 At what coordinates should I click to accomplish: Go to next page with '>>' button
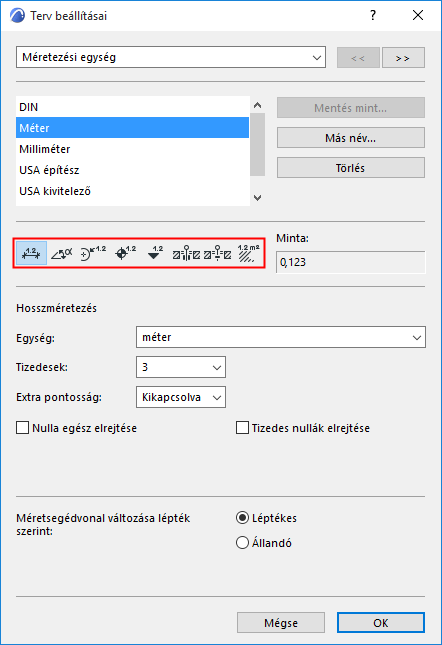[403, 58]
